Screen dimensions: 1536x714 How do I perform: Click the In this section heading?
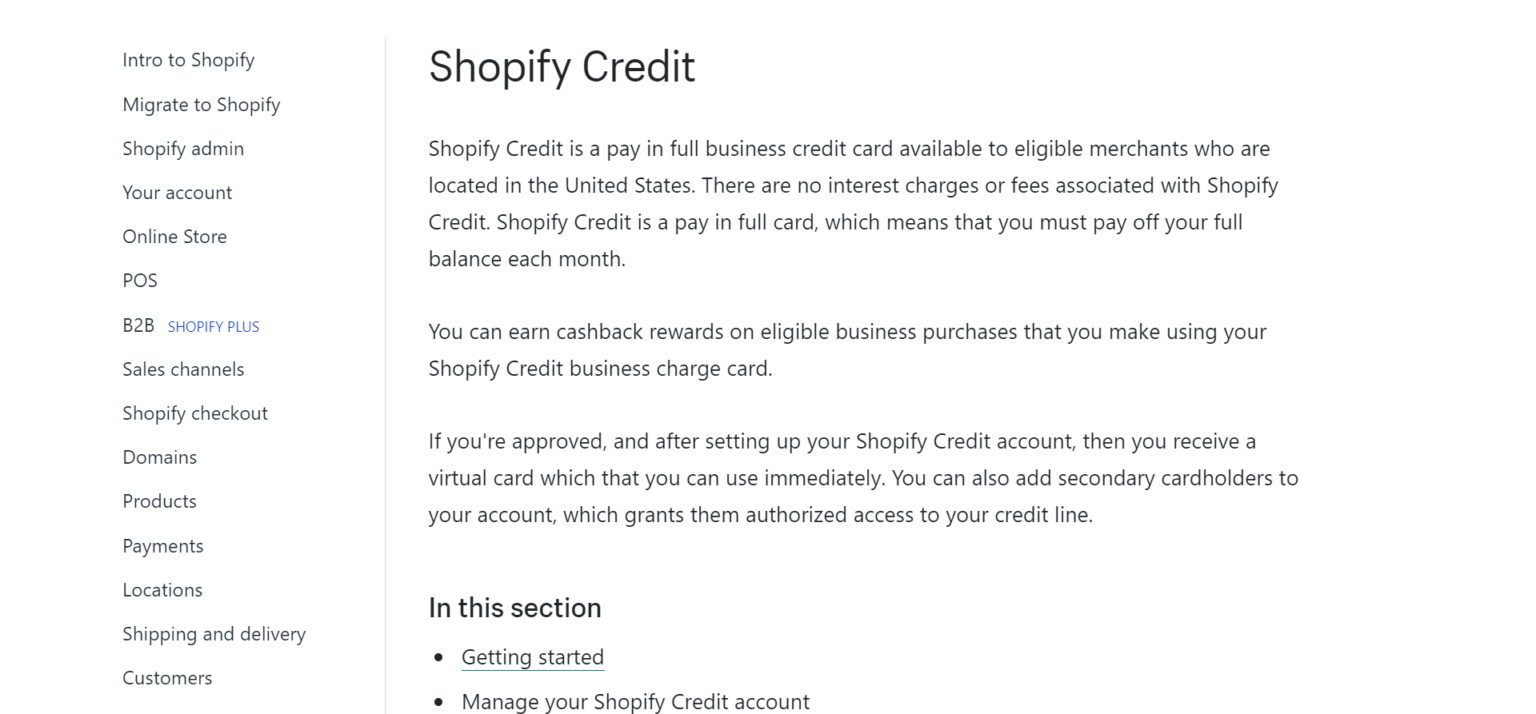pyautogui.click(x=514, y=607)
